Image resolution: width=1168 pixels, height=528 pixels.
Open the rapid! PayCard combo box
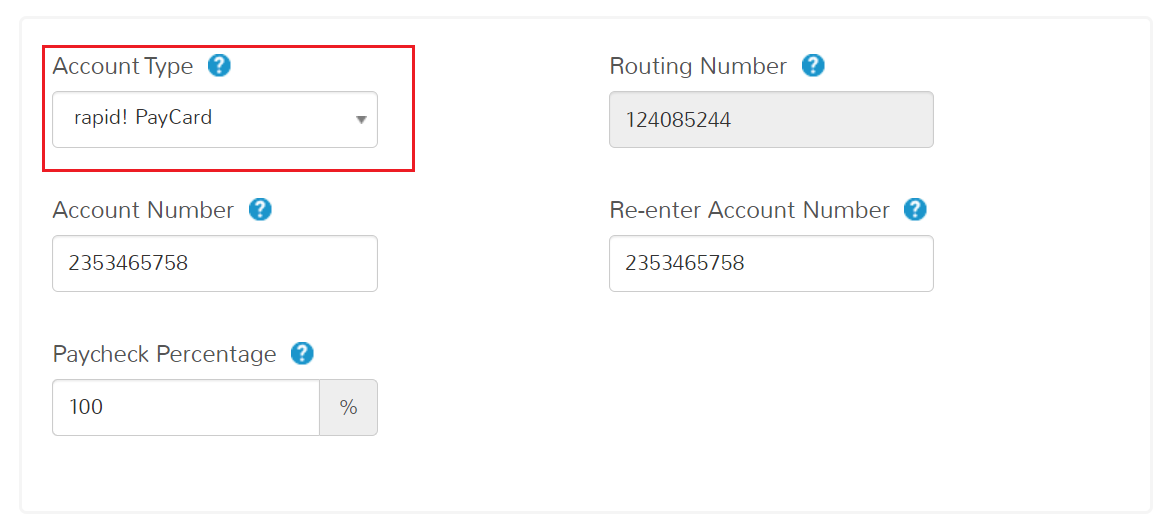click(x=215, y=119)
